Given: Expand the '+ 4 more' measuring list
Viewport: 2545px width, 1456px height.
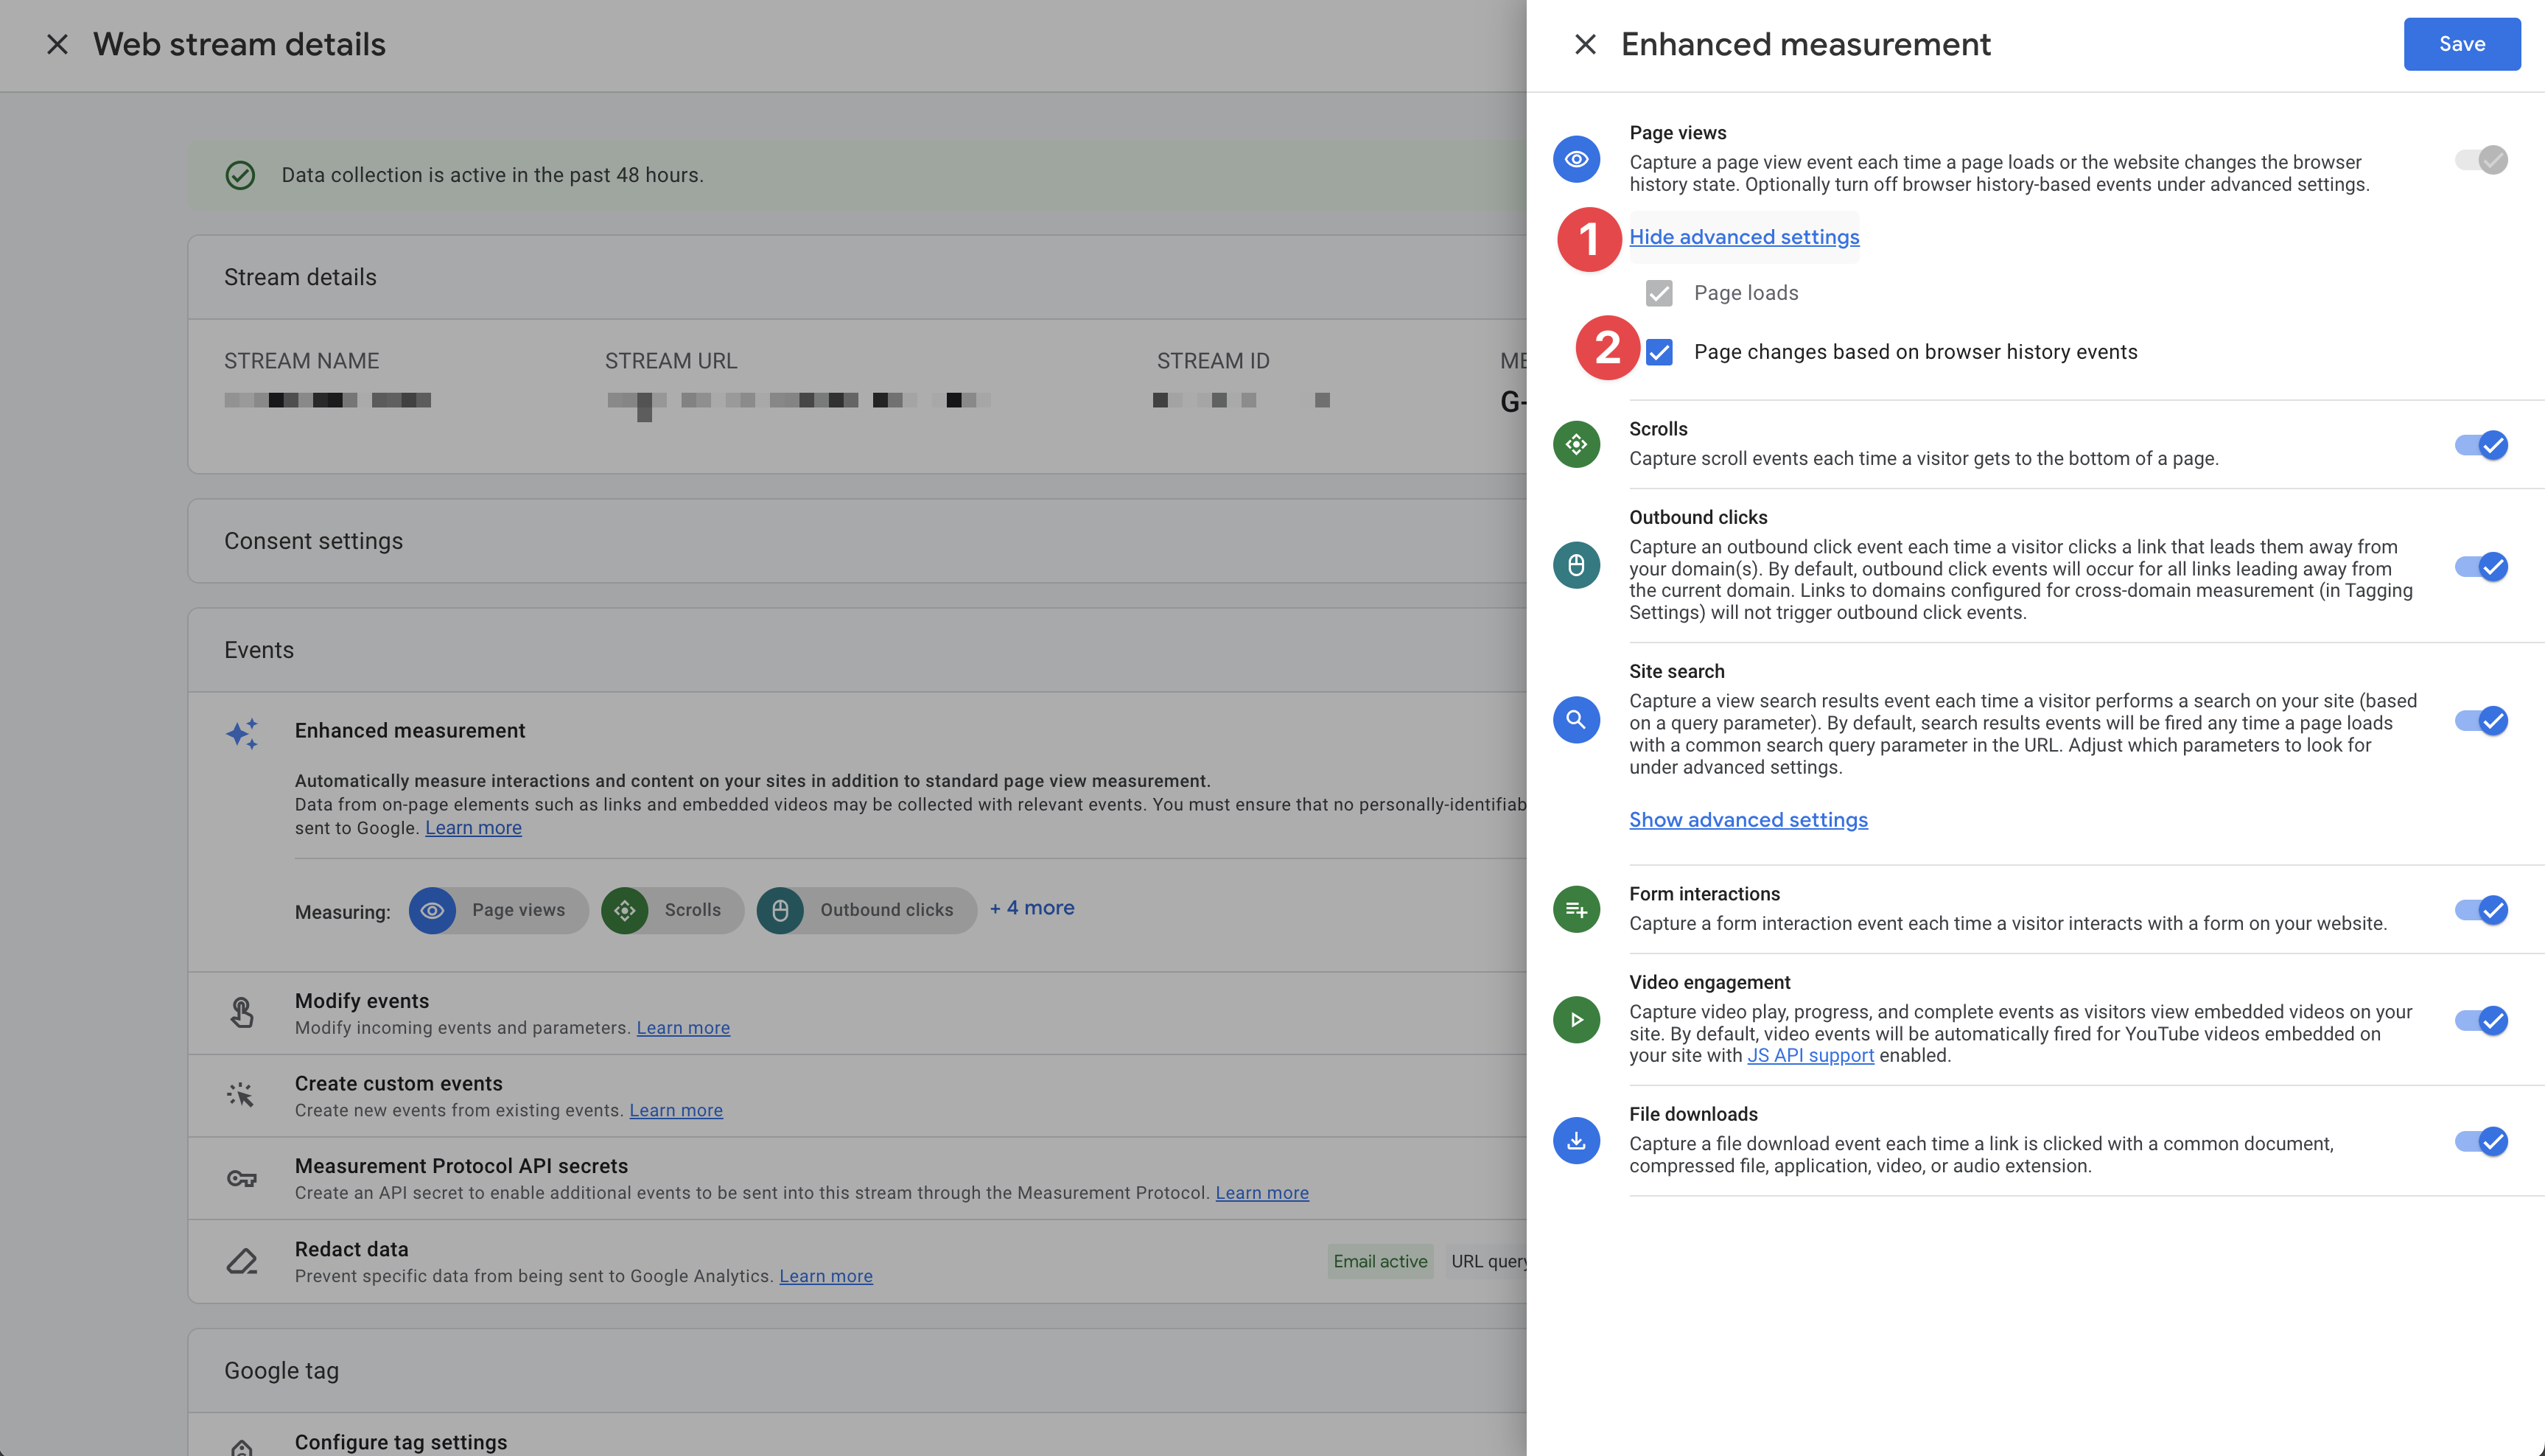Looking at the screenshot, I should click(x=1032, y=908).
